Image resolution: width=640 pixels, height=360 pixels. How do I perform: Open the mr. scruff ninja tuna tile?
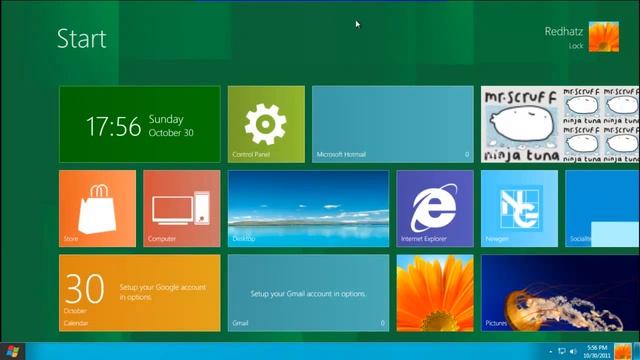pos(560,124)
